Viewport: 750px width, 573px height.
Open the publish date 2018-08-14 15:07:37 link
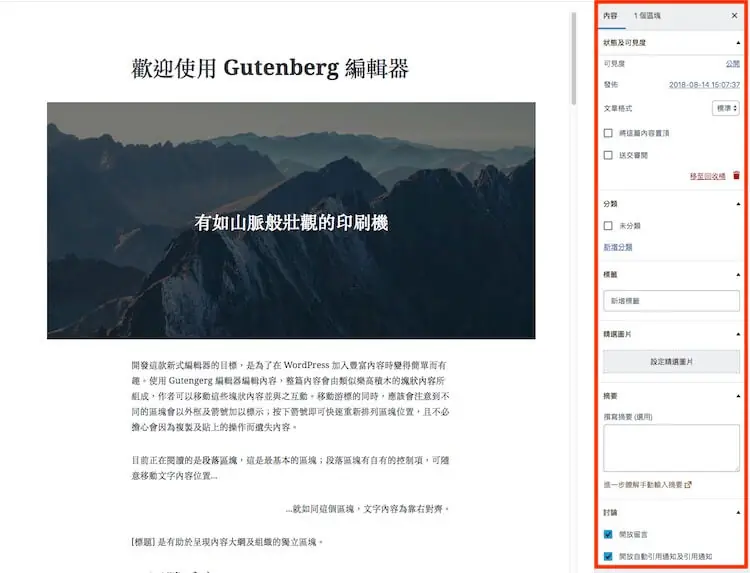pyautogui.click(x=704, y=85)
